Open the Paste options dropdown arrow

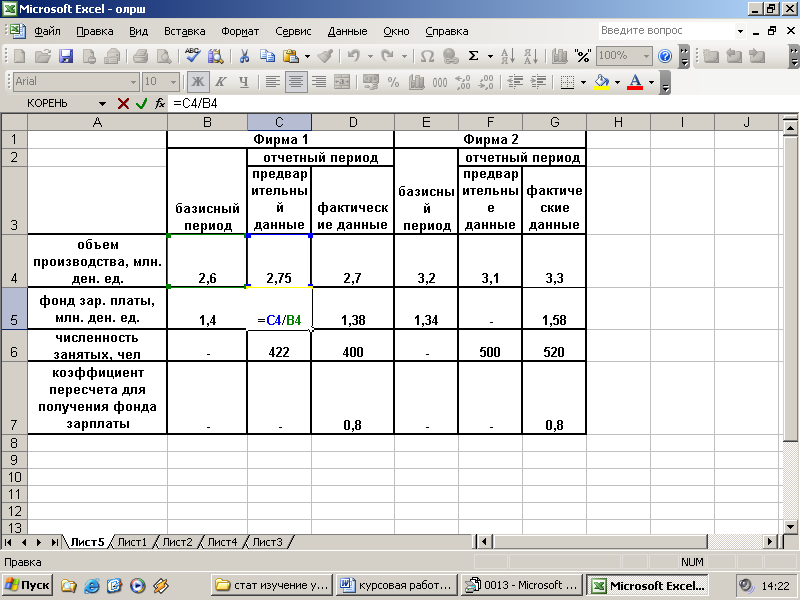tap(307, 56)
